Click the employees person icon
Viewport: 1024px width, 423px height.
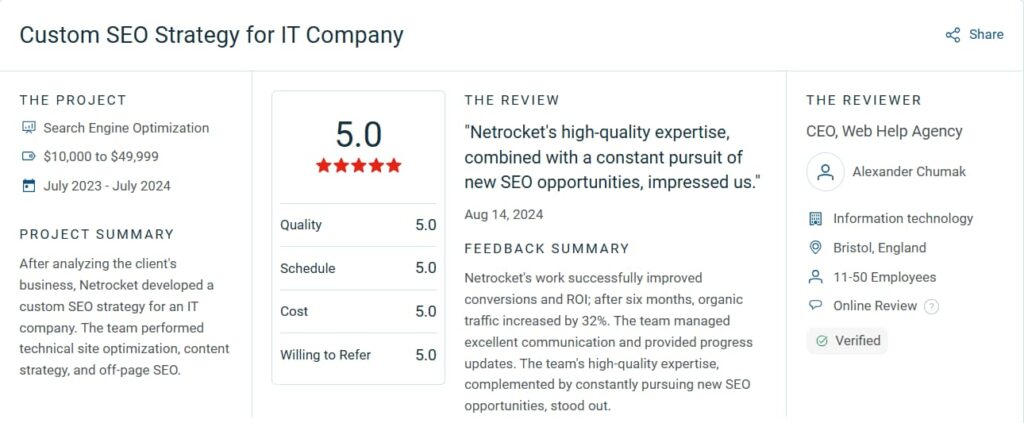pyautogui.click(x=815, y=277)
